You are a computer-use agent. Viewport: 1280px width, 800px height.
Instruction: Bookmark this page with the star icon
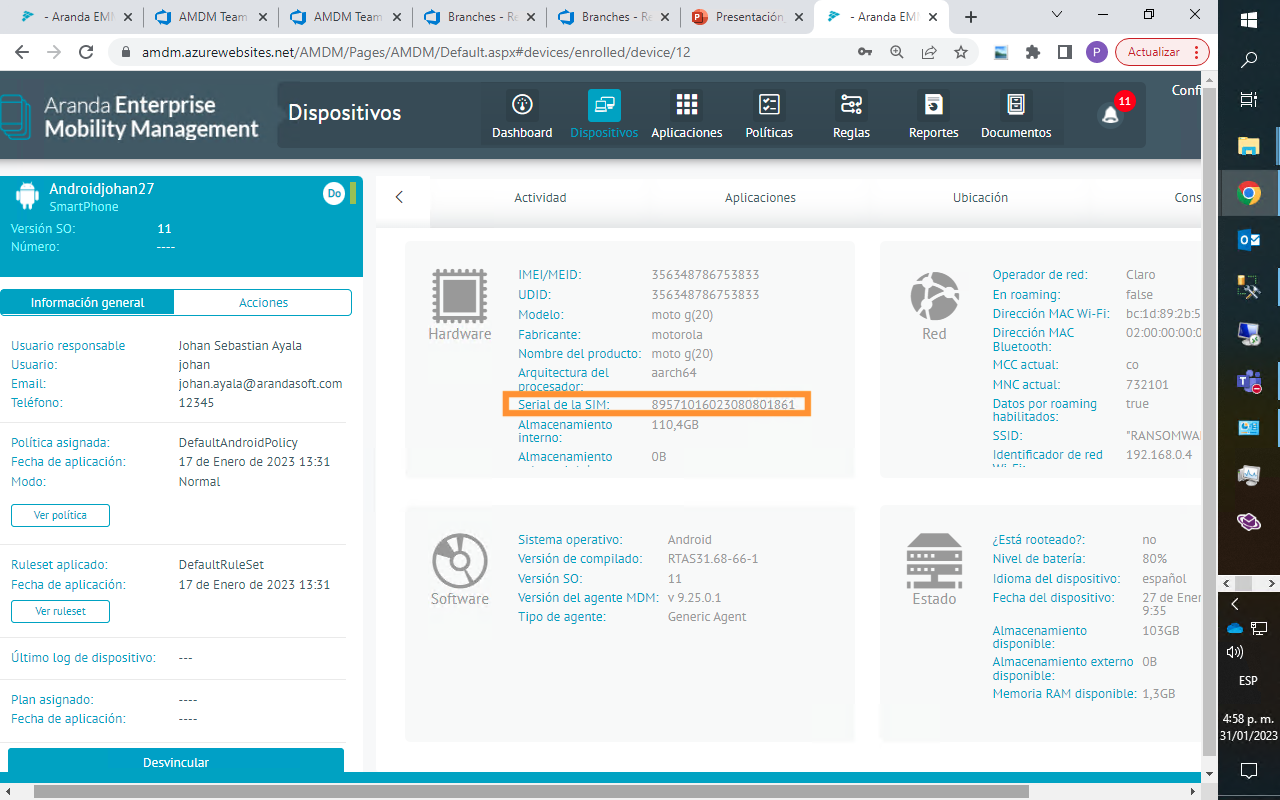click(x=961, y=52)
